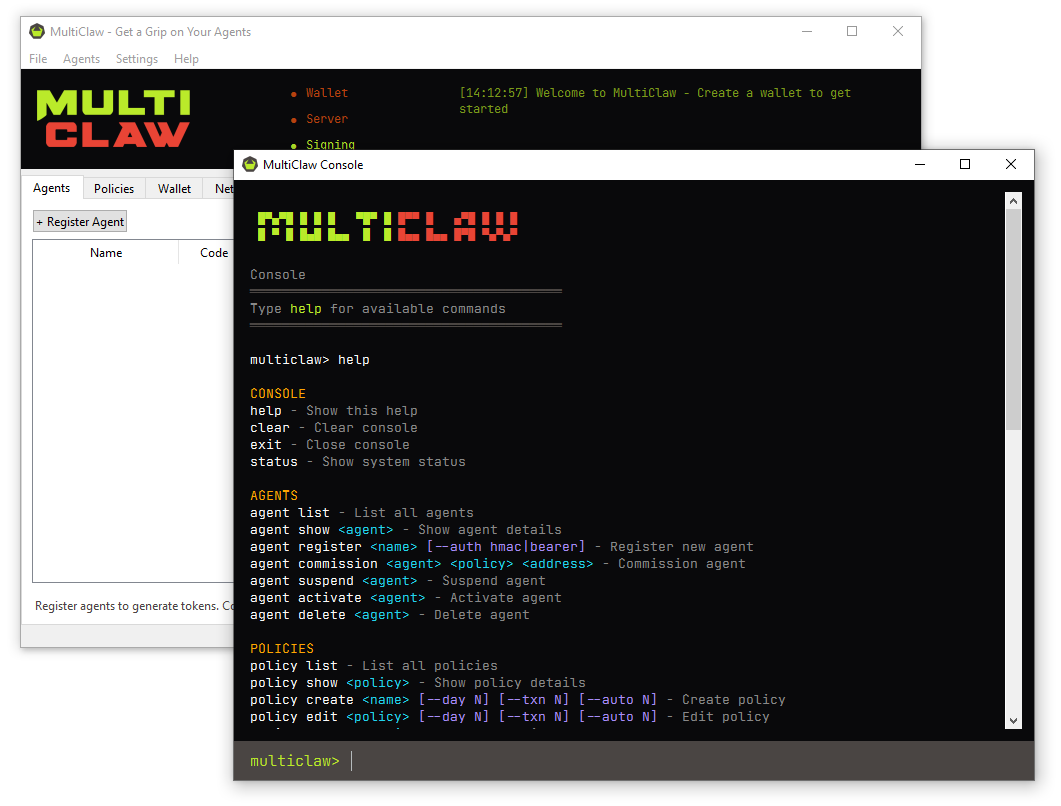The height and width of the screenshot is (806, 1061).
Task: Open the File menu
Action: pos(37,59)
